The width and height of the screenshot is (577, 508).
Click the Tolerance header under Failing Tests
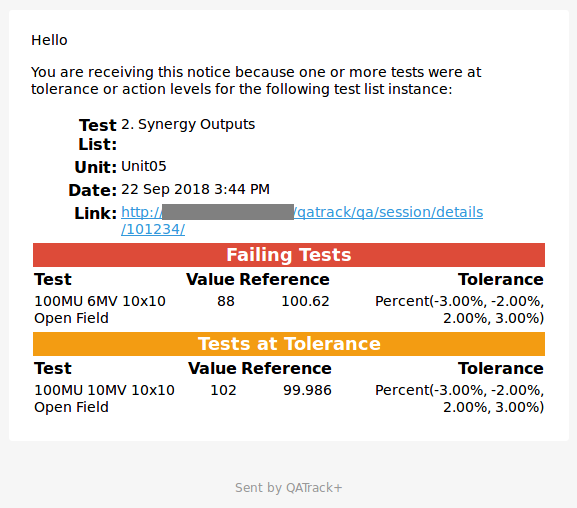click(501, 279)
